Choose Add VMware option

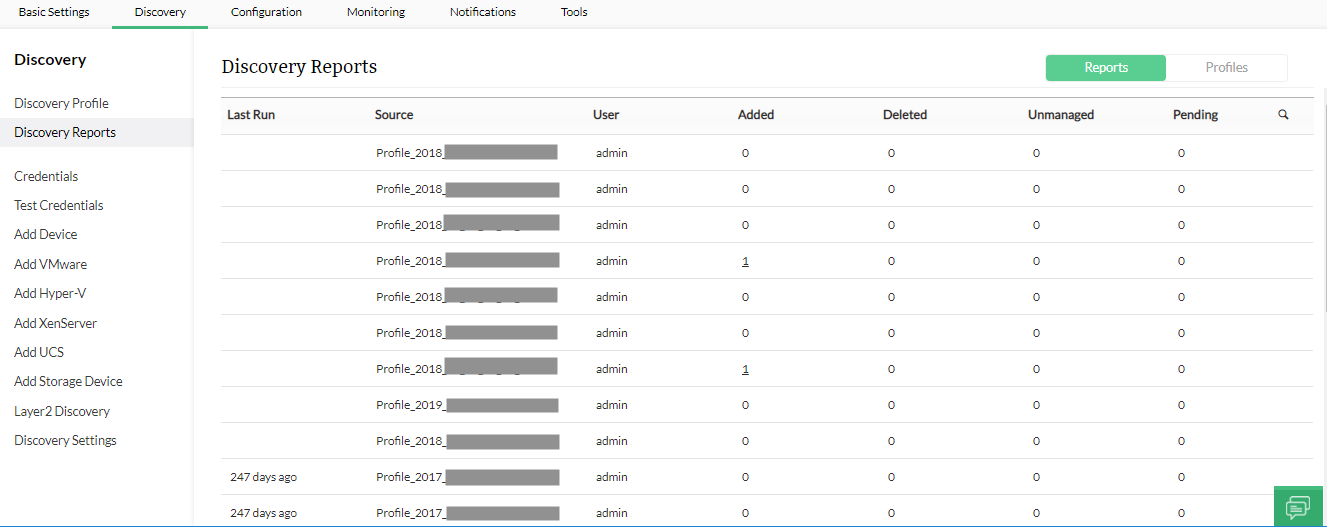(x=50, y=264)
